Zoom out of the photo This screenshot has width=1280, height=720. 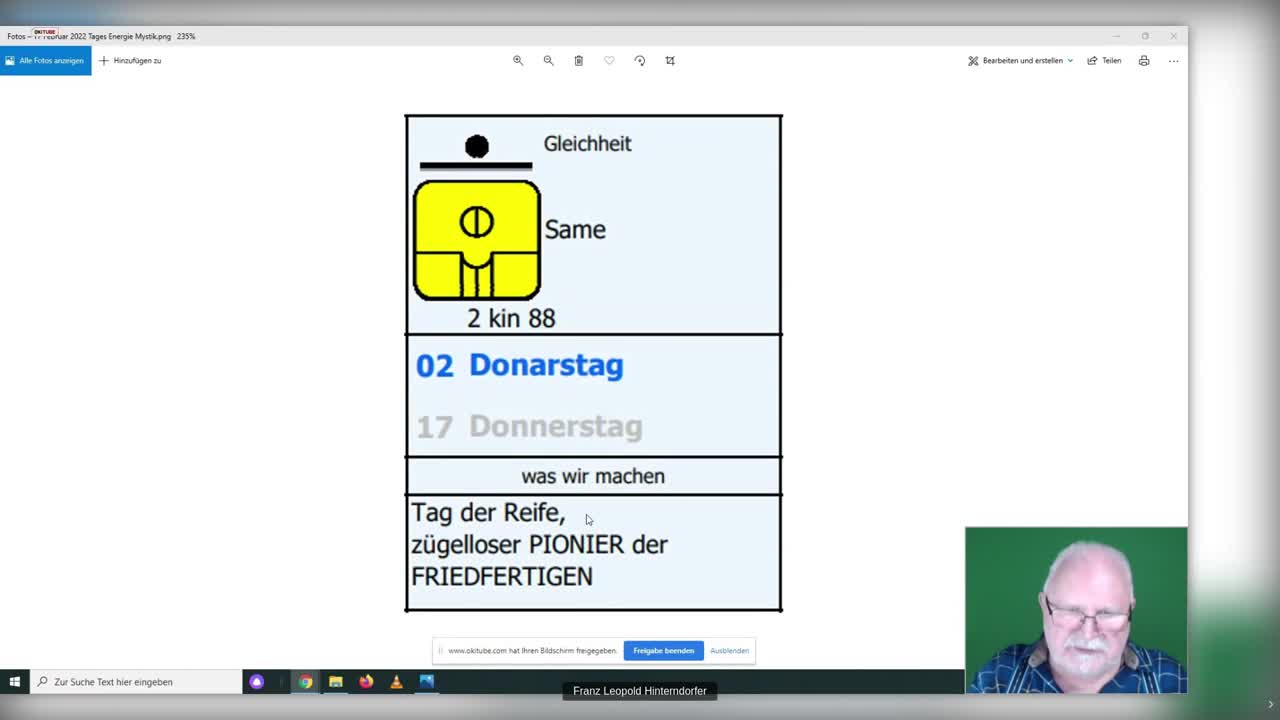click(548, 60)
